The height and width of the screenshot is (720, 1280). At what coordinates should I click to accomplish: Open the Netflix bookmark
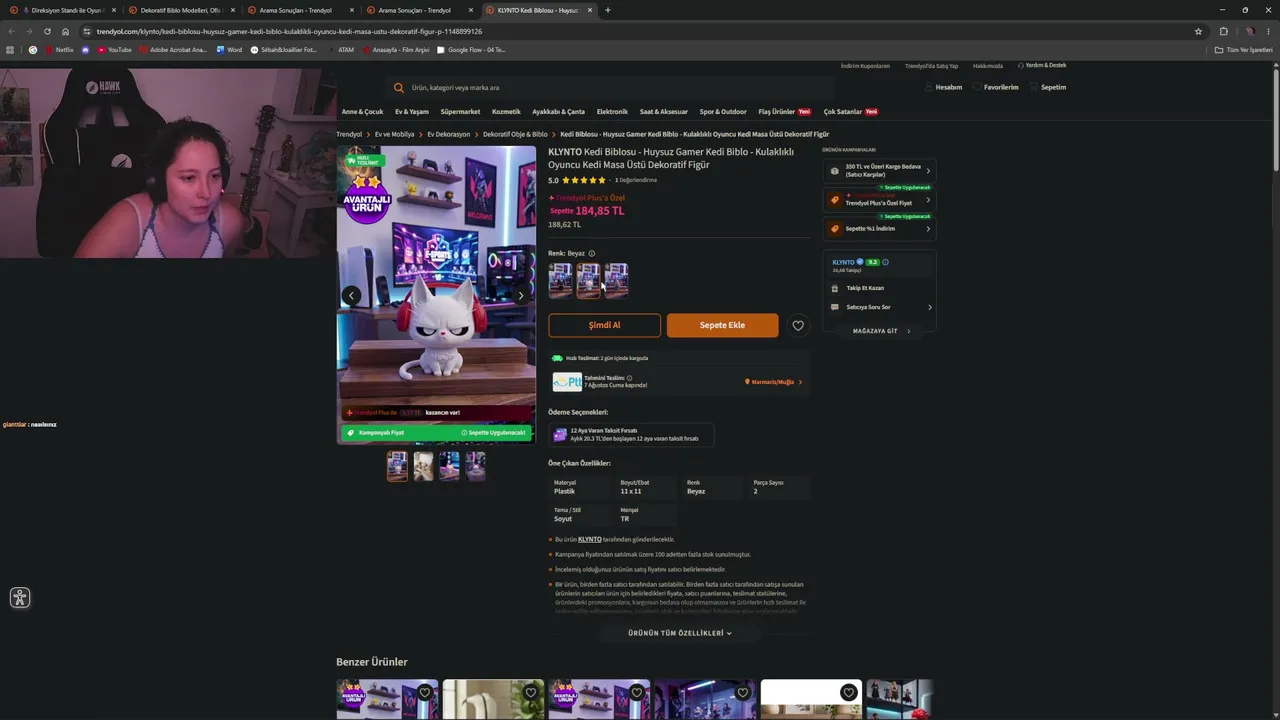point(59,50)
